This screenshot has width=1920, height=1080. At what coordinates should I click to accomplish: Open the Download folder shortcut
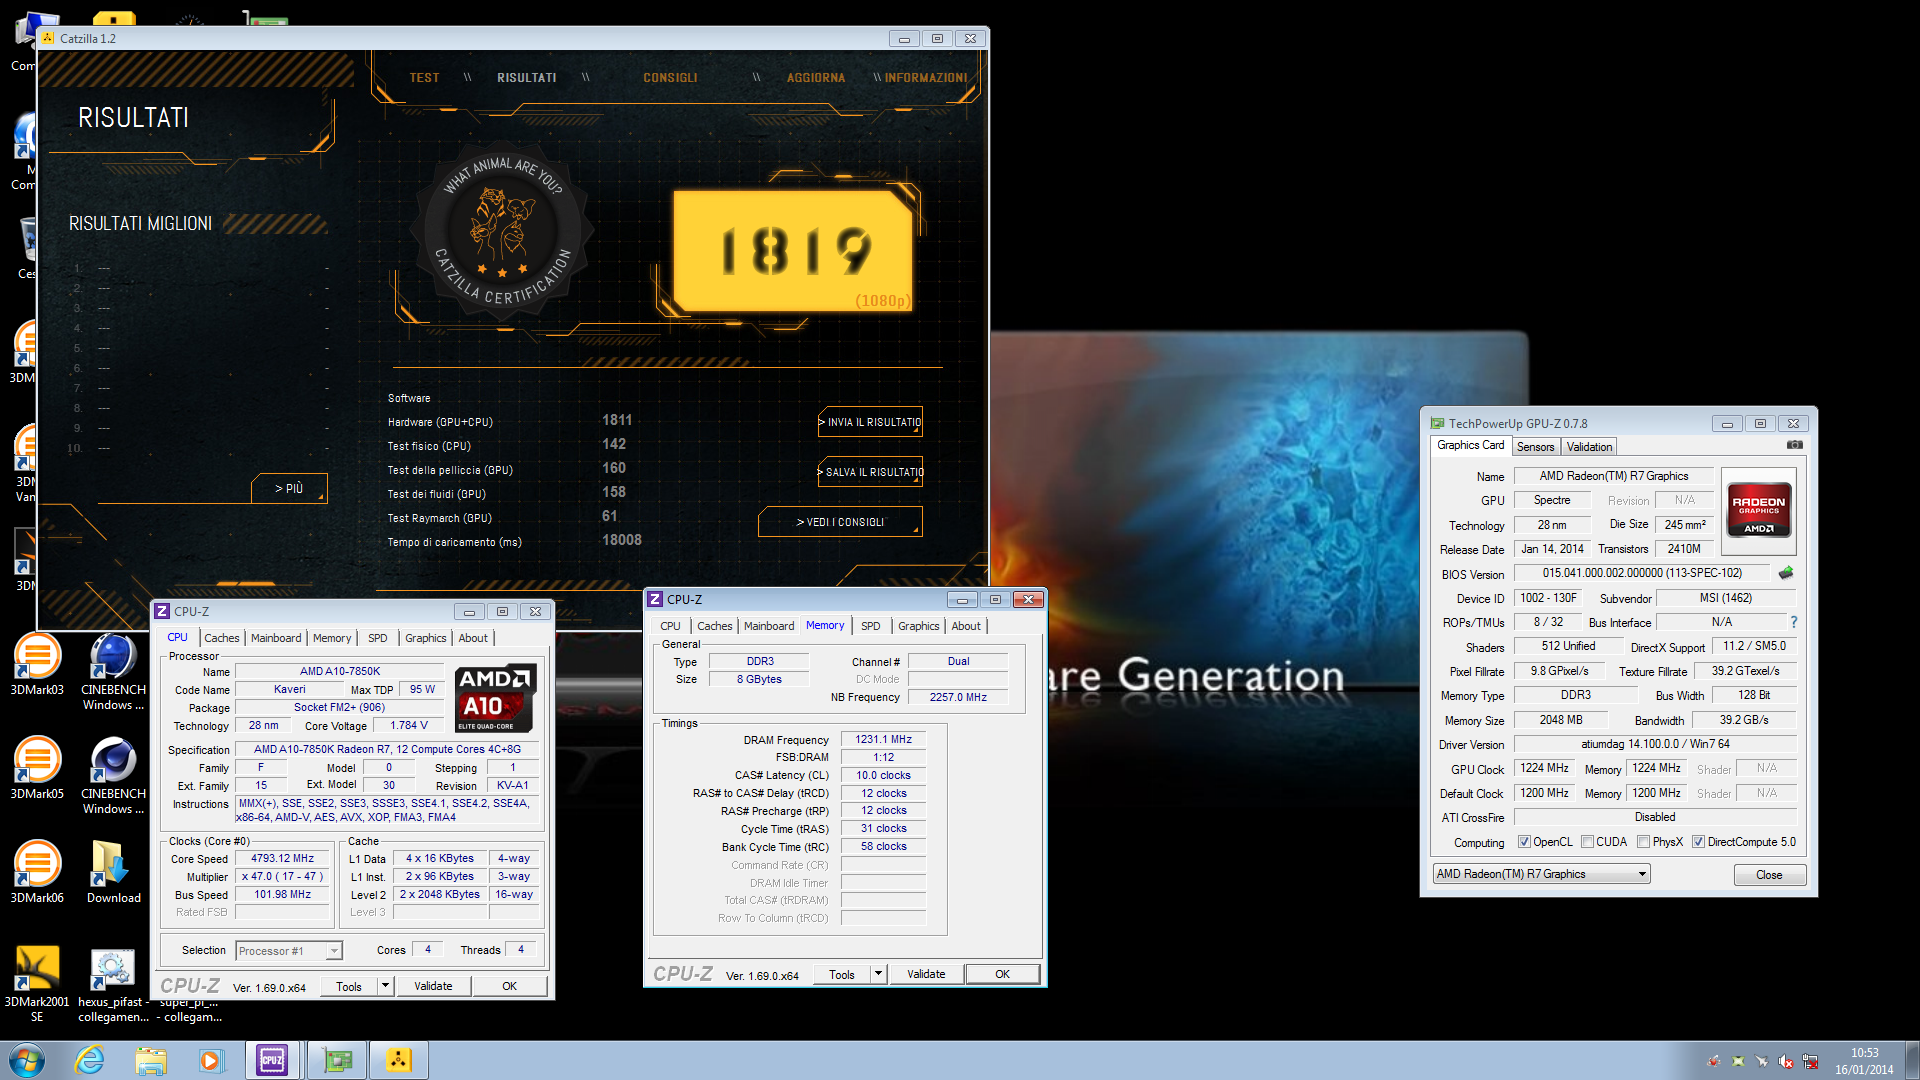coord(113,873)
